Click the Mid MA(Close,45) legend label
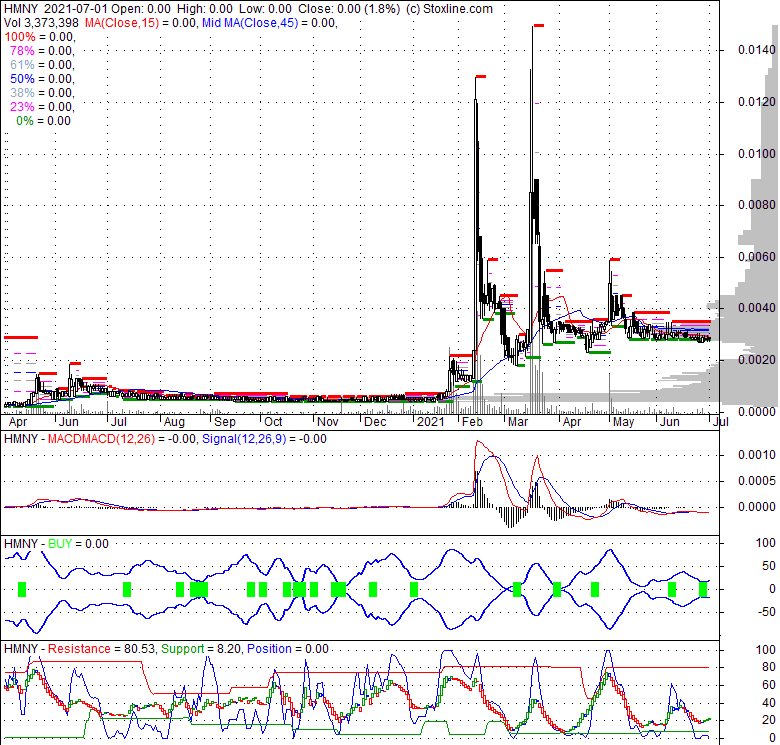The width and height of the screenshot is (780, 745). [250, 23]
